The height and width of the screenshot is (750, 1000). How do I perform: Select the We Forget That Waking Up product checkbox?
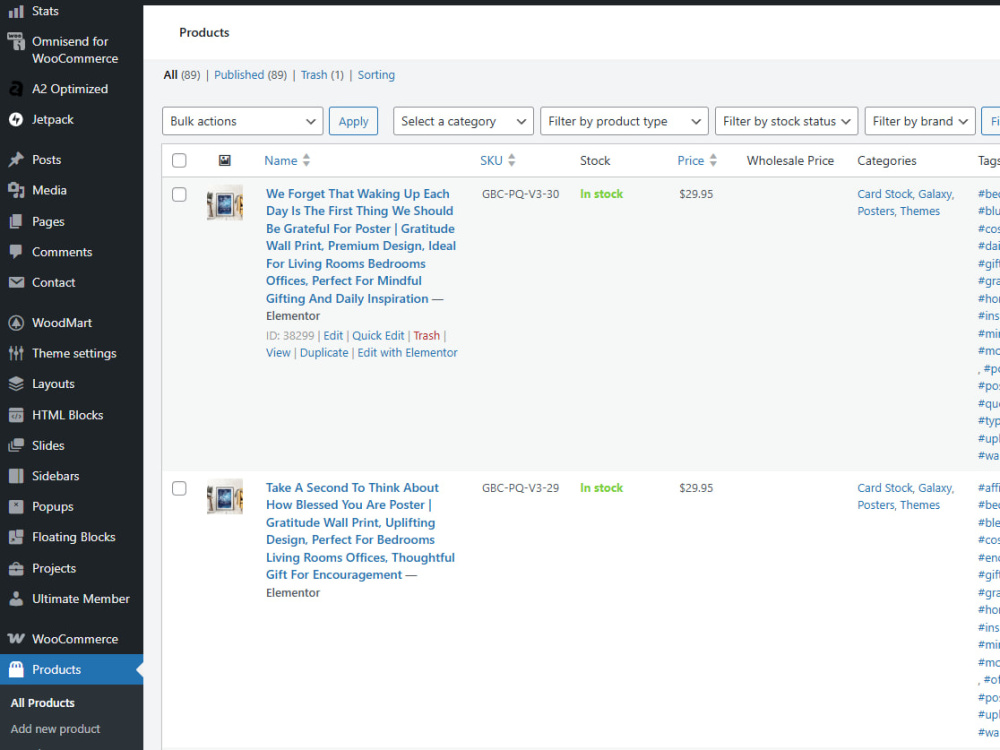[x=179, y=194]
